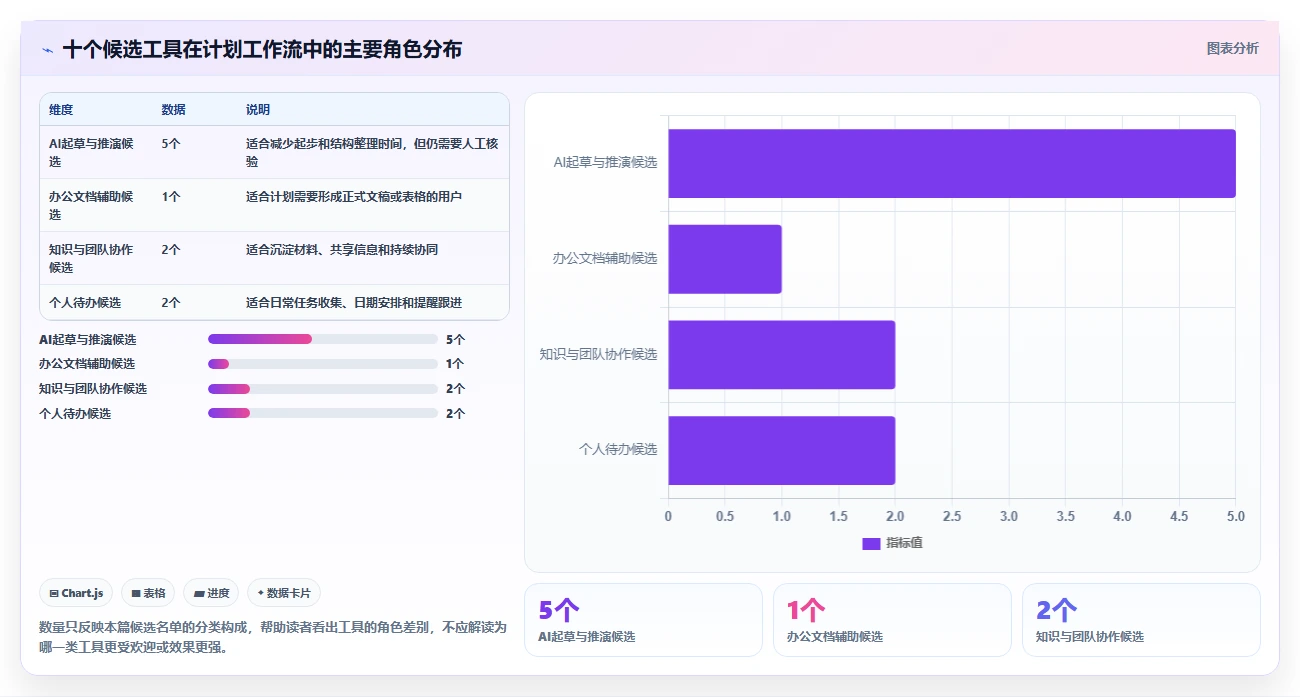Click the 5个 value in table
Screen dimensions: 1300x697
tap(171, 143)
